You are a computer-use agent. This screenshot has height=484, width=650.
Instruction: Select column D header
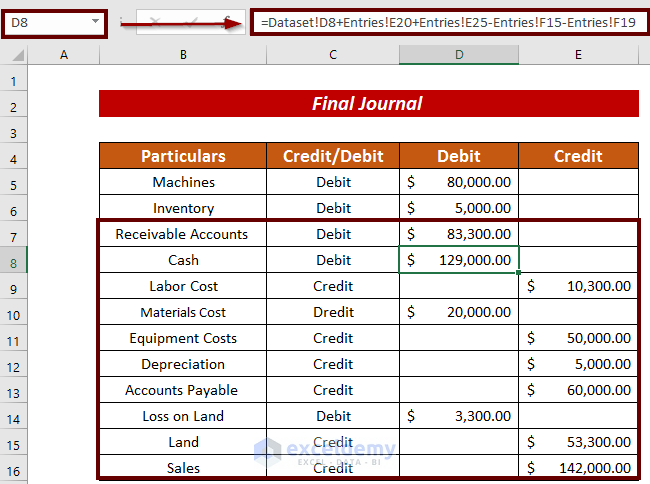(x=459, y=55)
